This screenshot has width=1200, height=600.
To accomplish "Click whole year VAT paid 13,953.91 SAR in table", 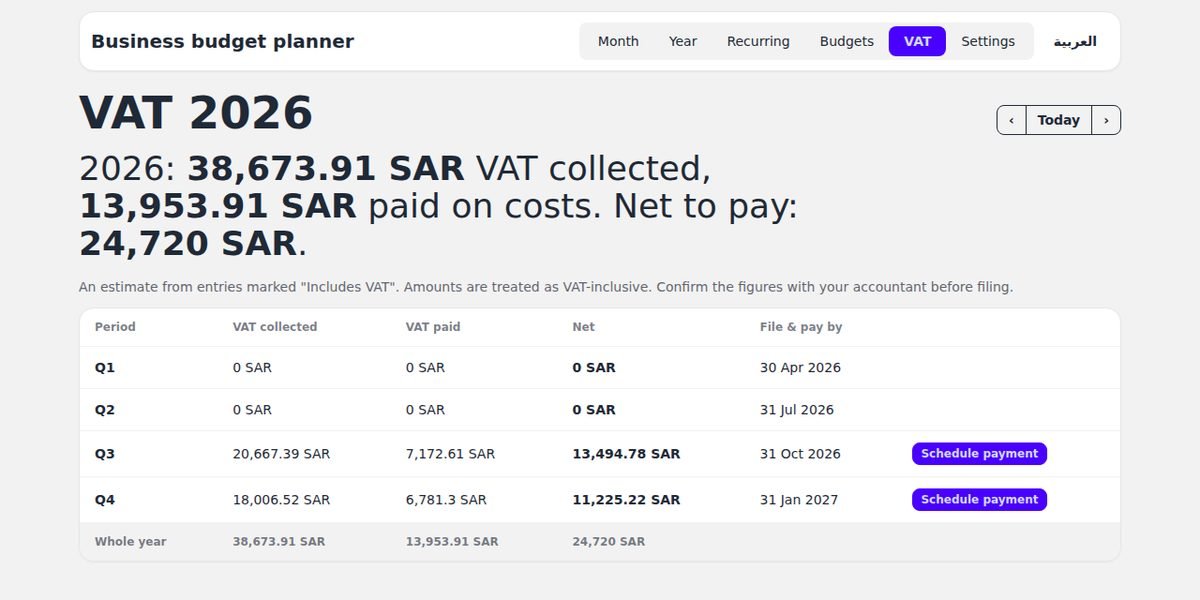I will coord(452,542).
